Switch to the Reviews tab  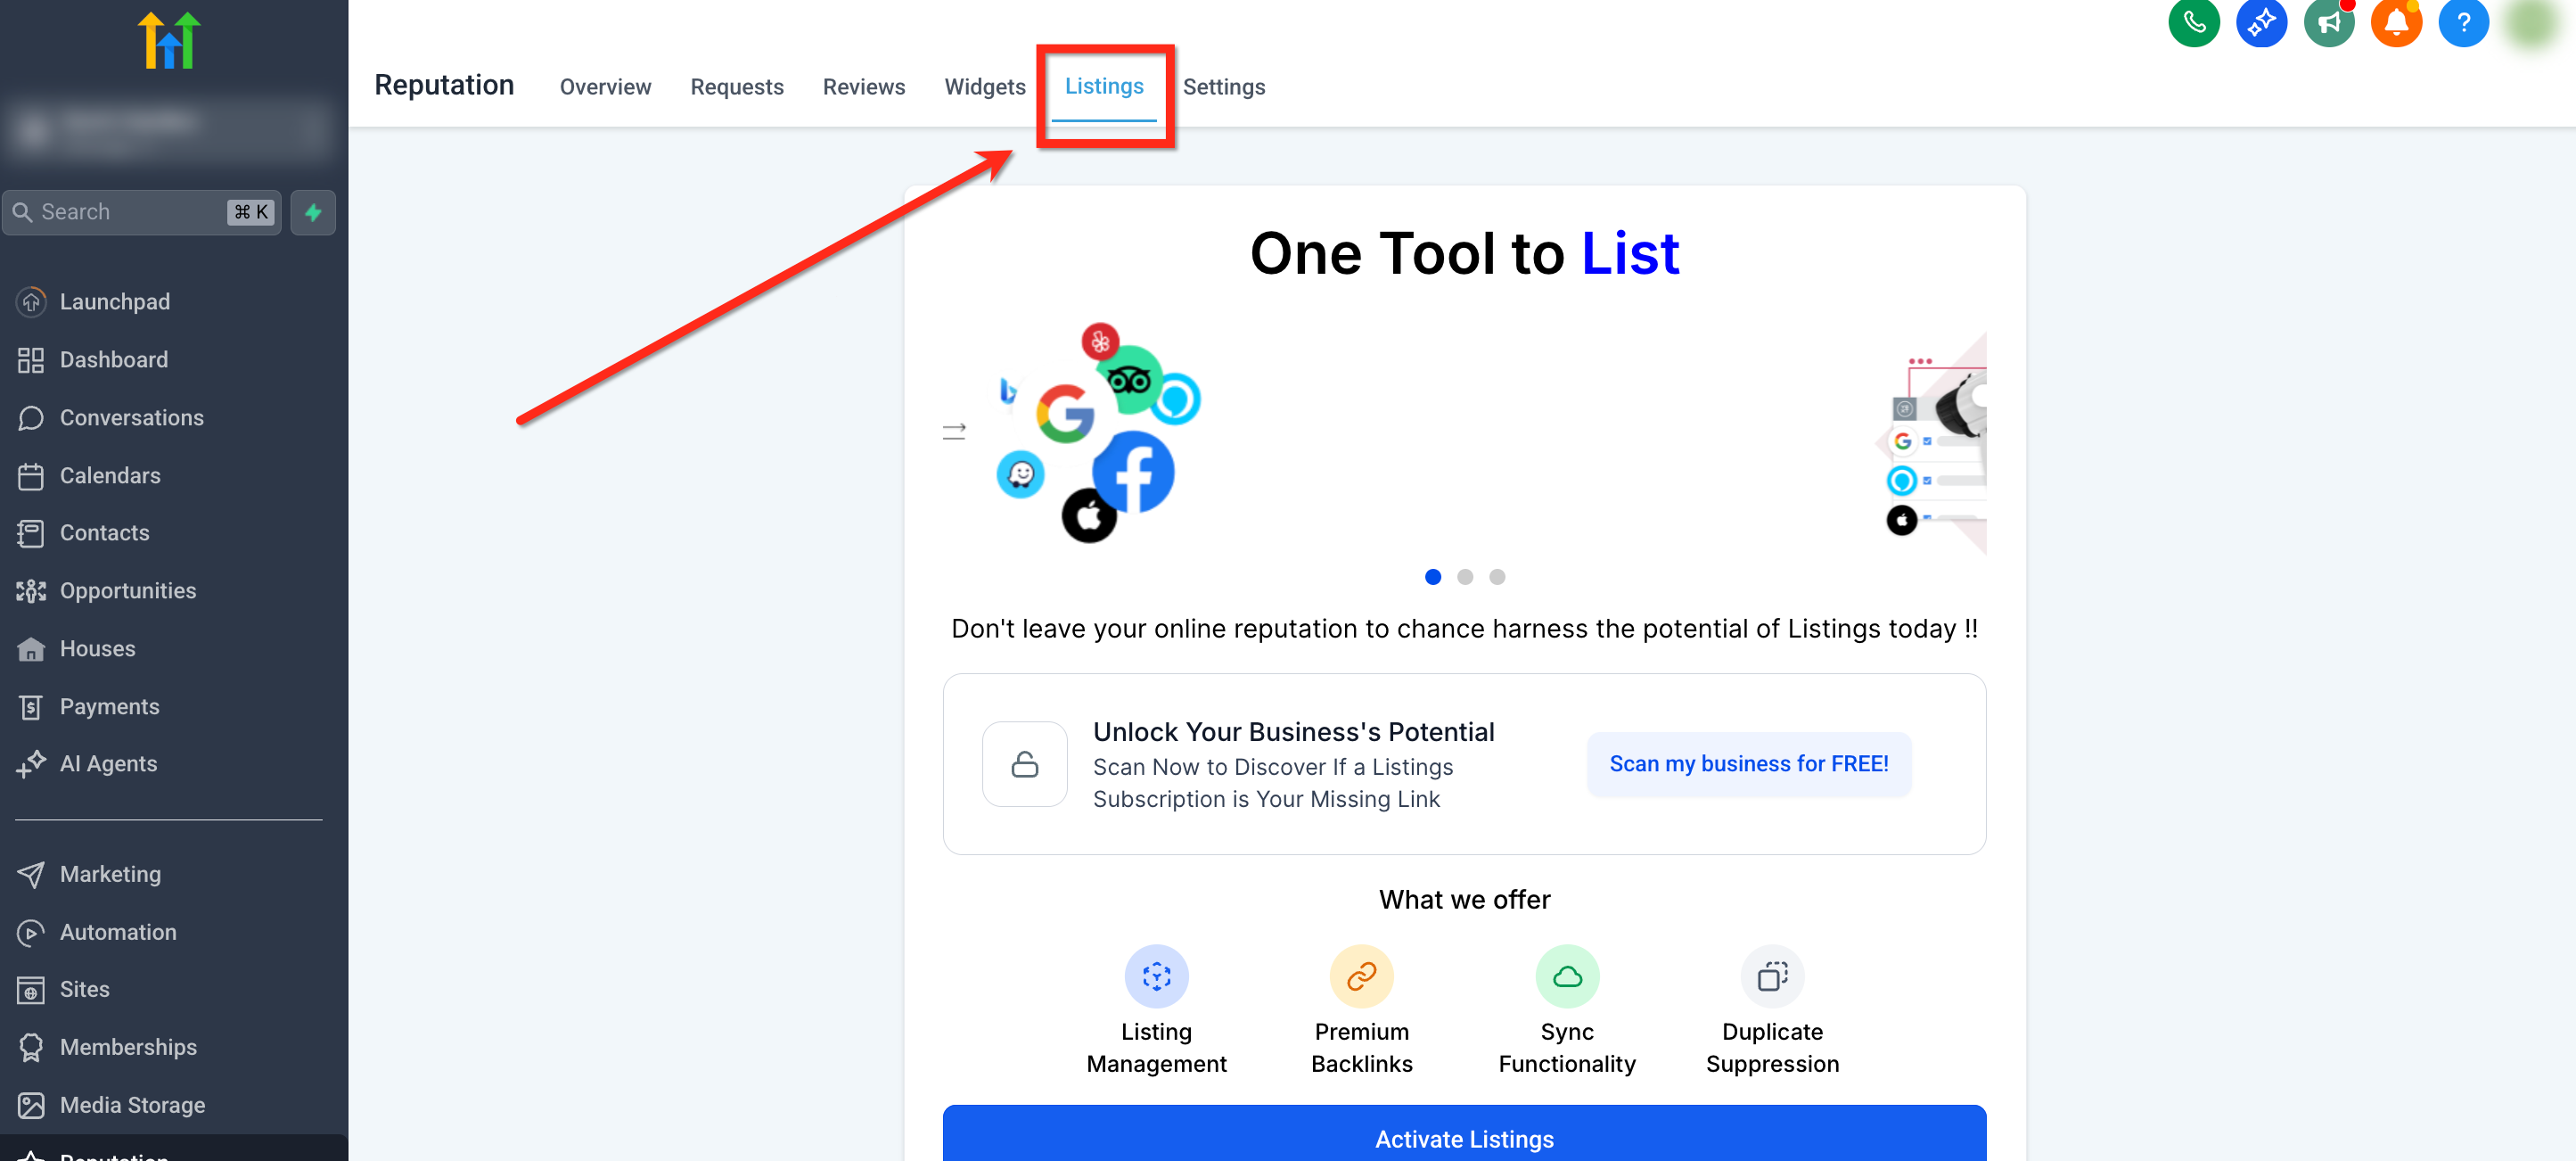click(863, 87)
